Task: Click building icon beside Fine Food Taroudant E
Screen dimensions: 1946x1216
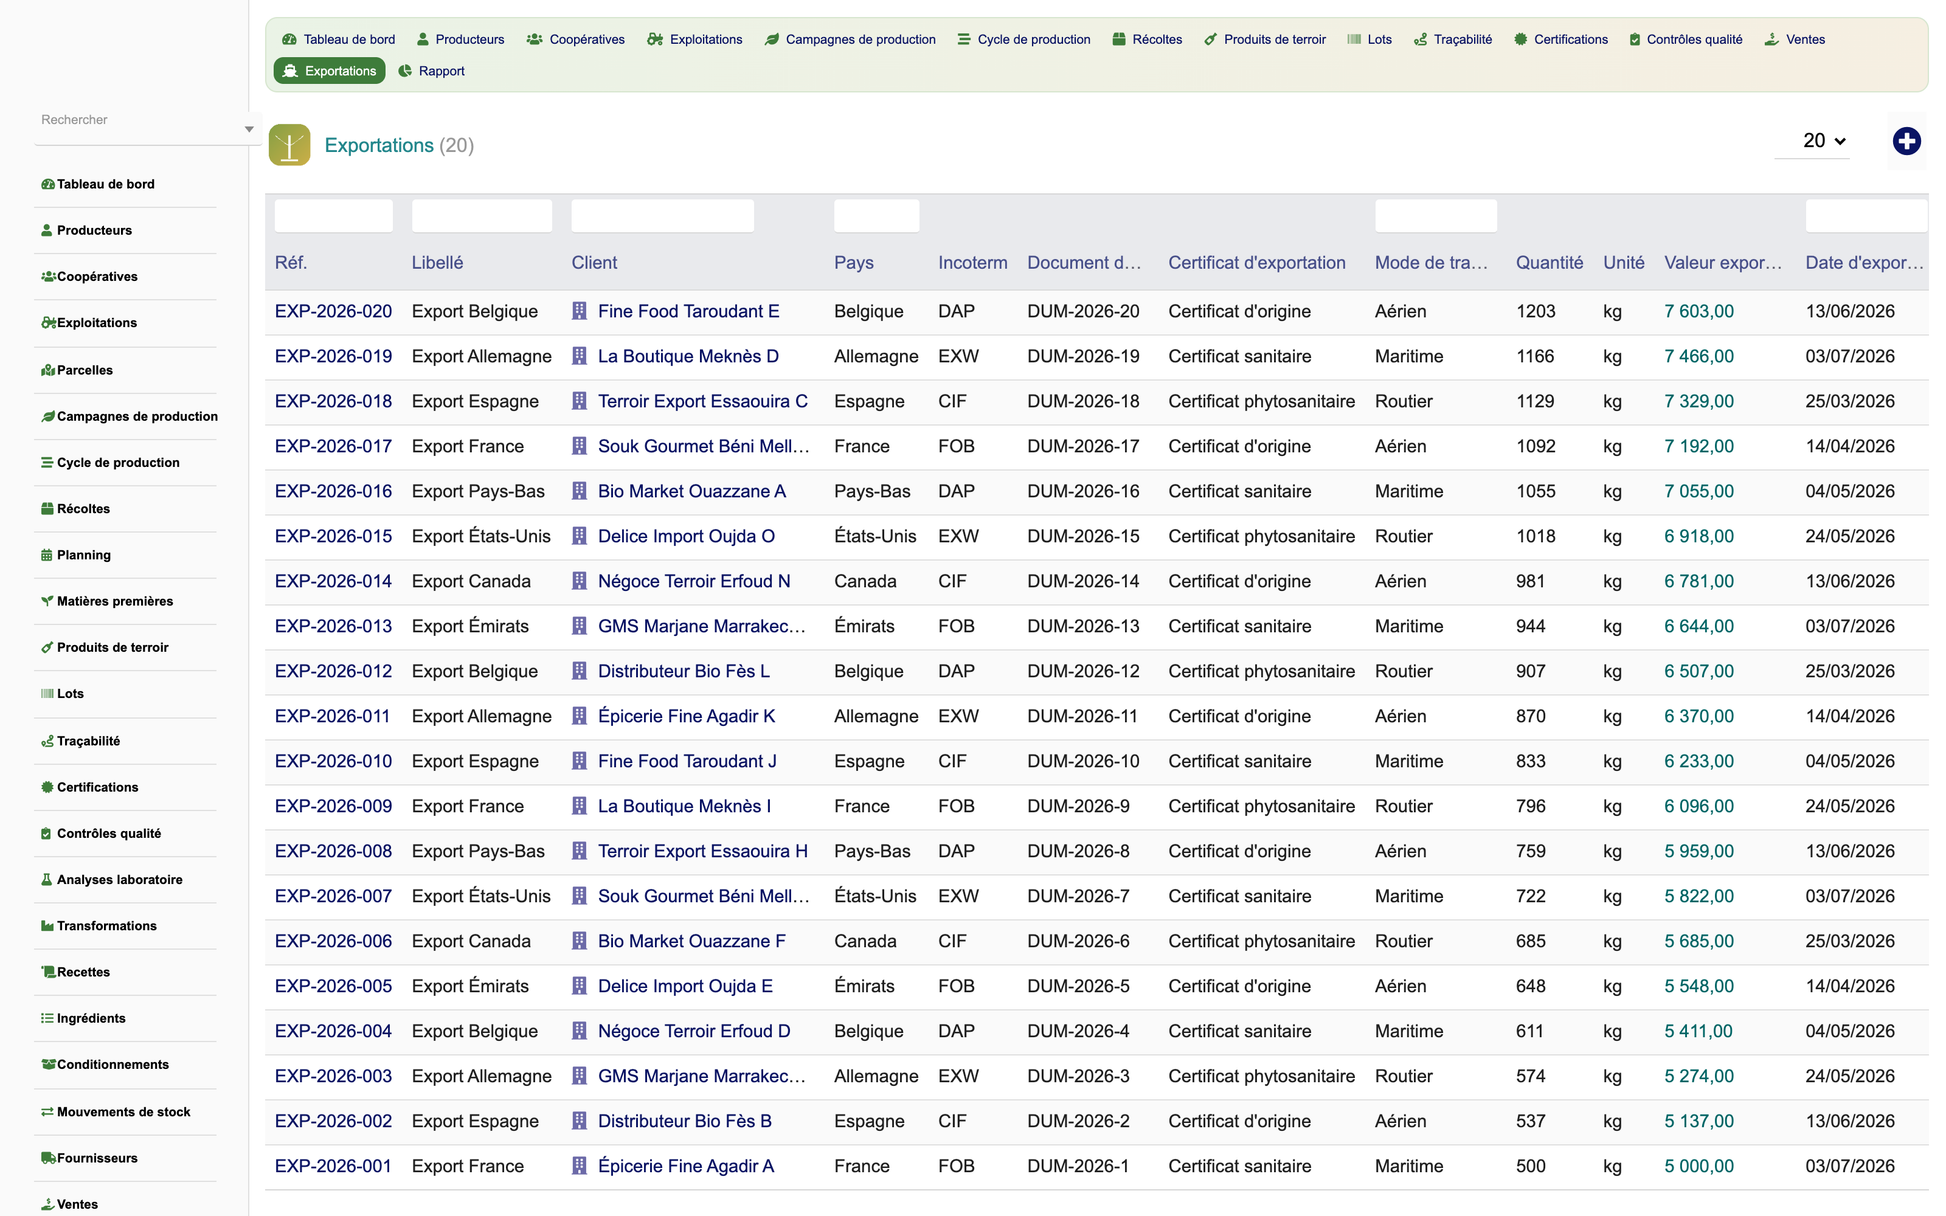Action: point(579,311)
